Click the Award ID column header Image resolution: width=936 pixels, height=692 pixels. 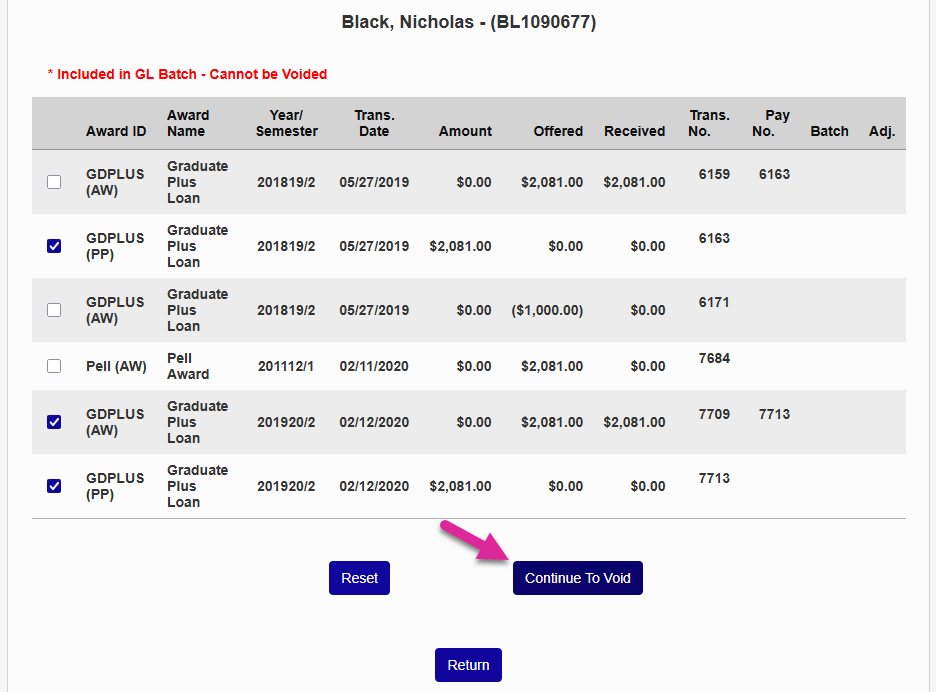[116, 131]
